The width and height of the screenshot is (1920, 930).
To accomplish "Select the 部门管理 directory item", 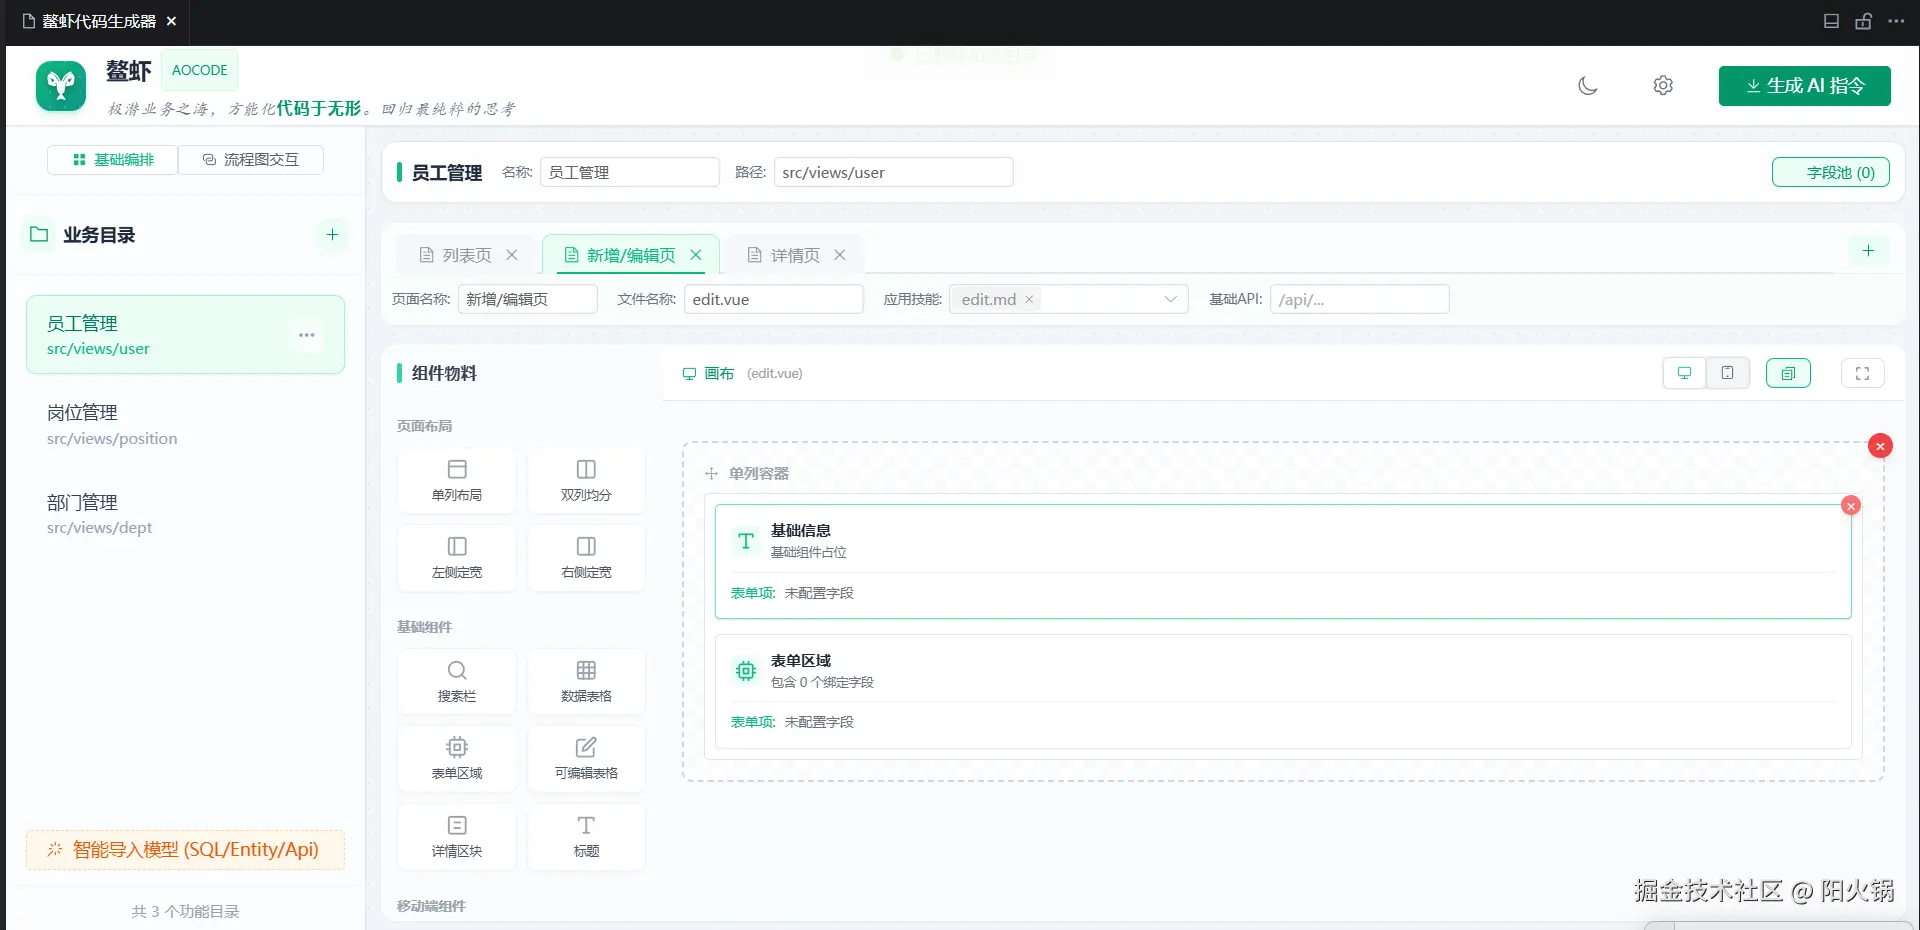I will pyautogui.click(x=185, y=514).
